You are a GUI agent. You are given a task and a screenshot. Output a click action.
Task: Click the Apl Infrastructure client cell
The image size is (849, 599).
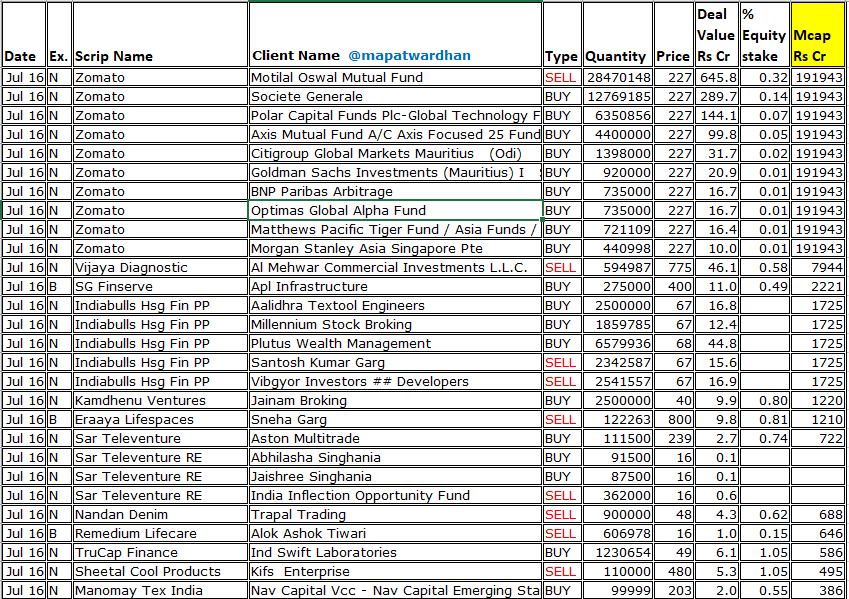click(x=395, y=287)
